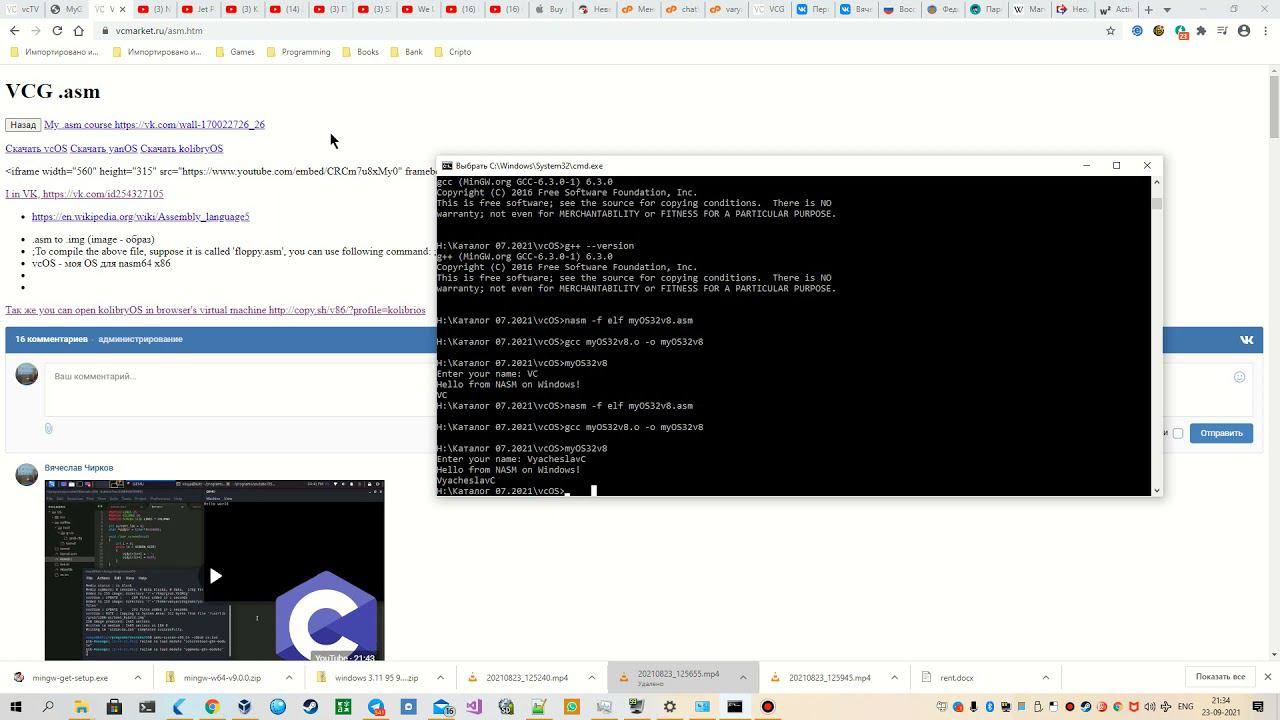
Task: Open the Chrome extensions puzzle icon
Action: pos(1201,31)
